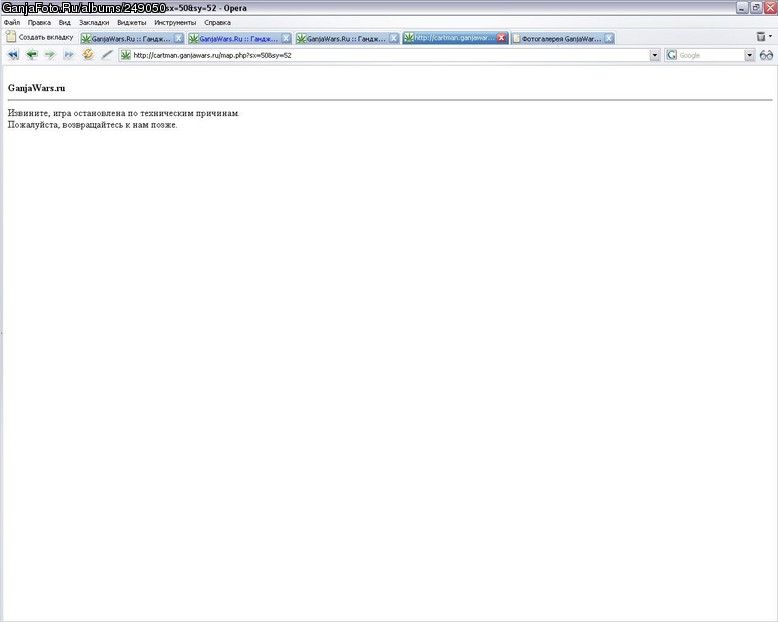Screen dimensions: 778x622
Task: Click text 'Пожалуйста, возвращайтесь к нам позже.'
Action: click(x=93, y=124)
